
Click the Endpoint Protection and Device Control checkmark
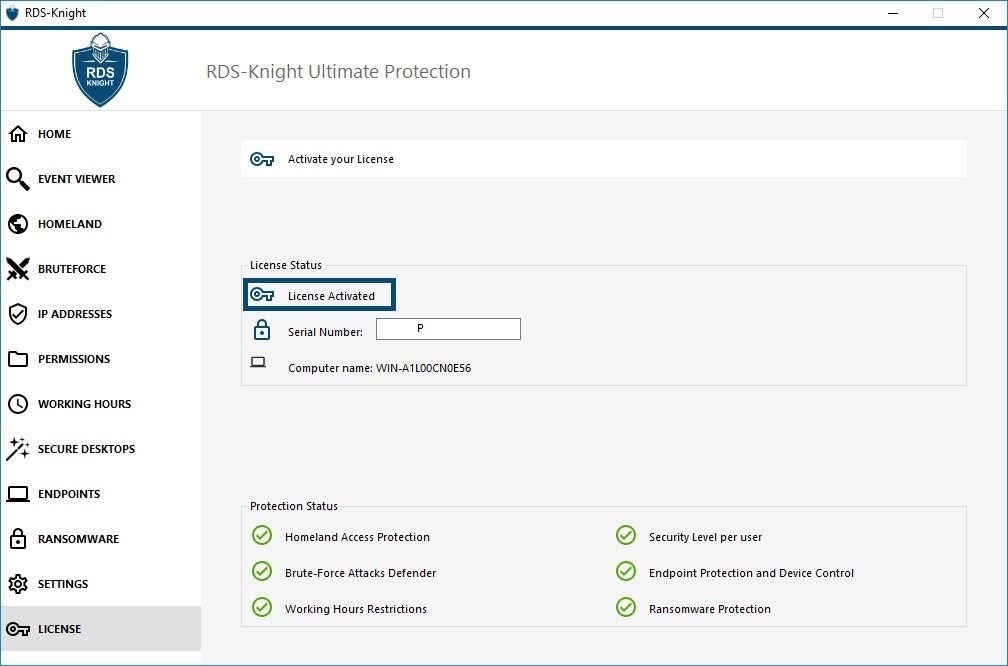[626, 571]
